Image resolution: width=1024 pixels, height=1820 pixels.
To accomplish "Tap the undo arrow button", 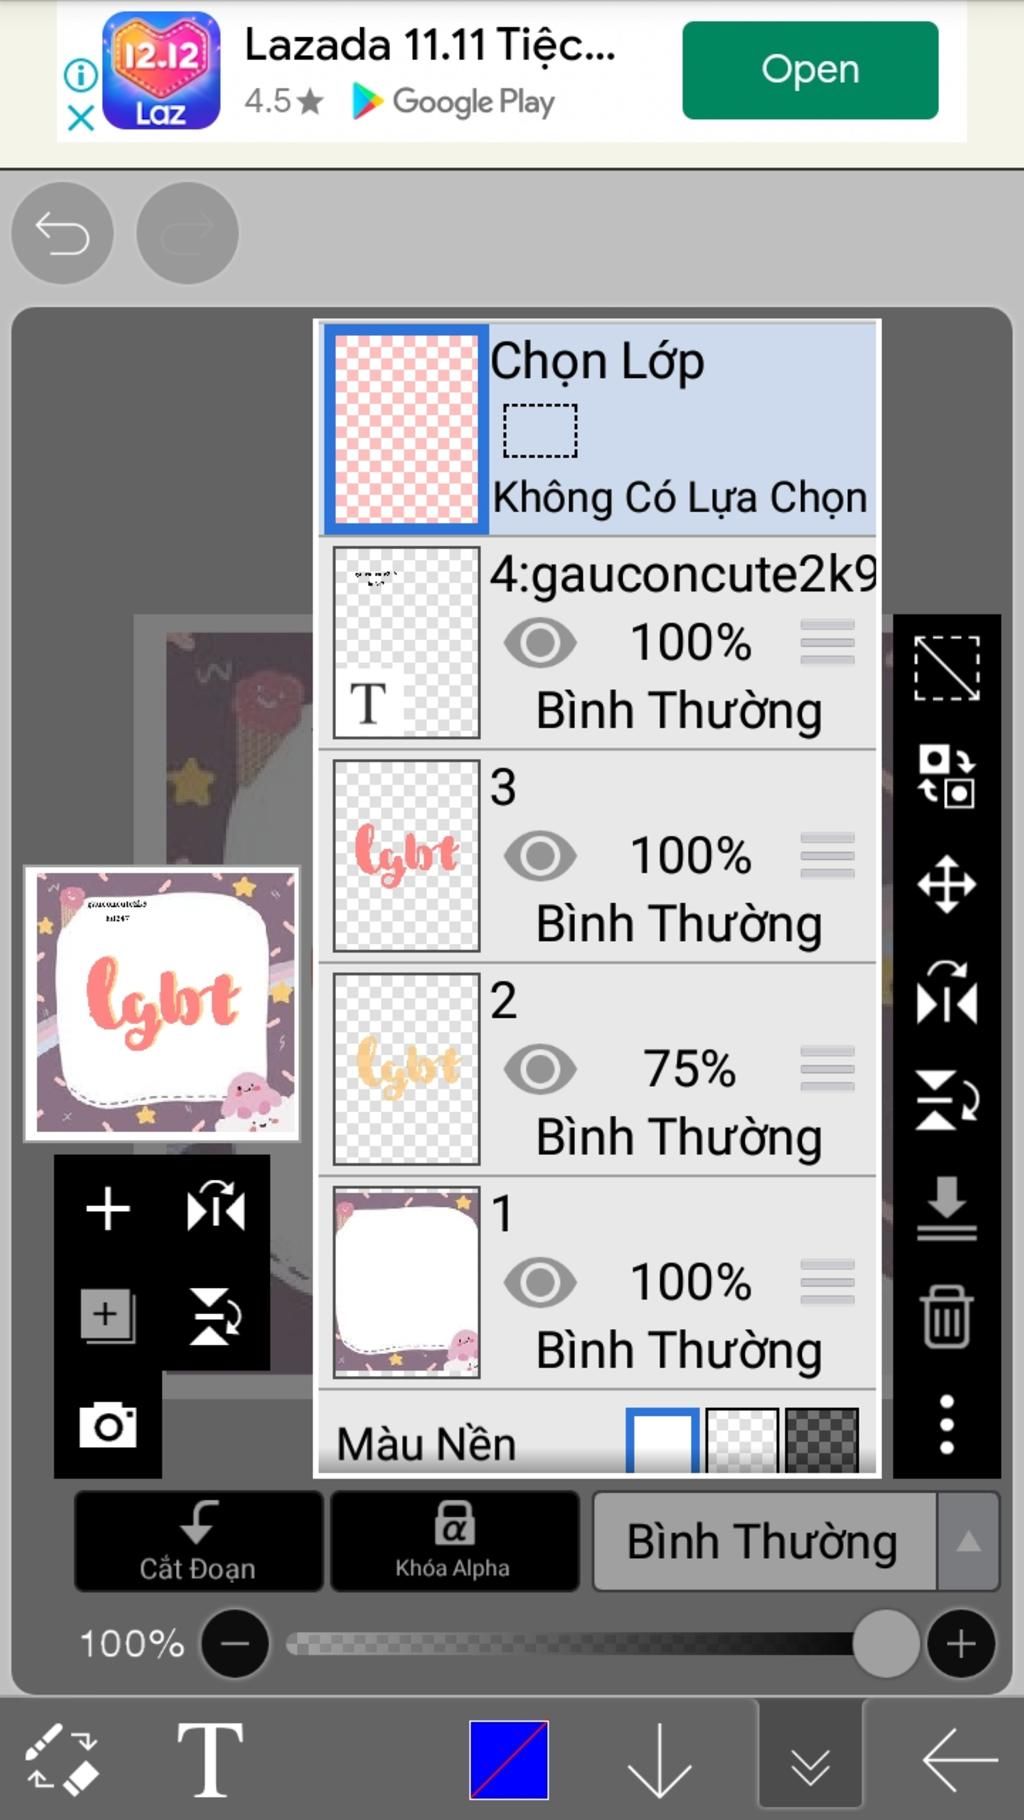I will [x=62, y=234].
